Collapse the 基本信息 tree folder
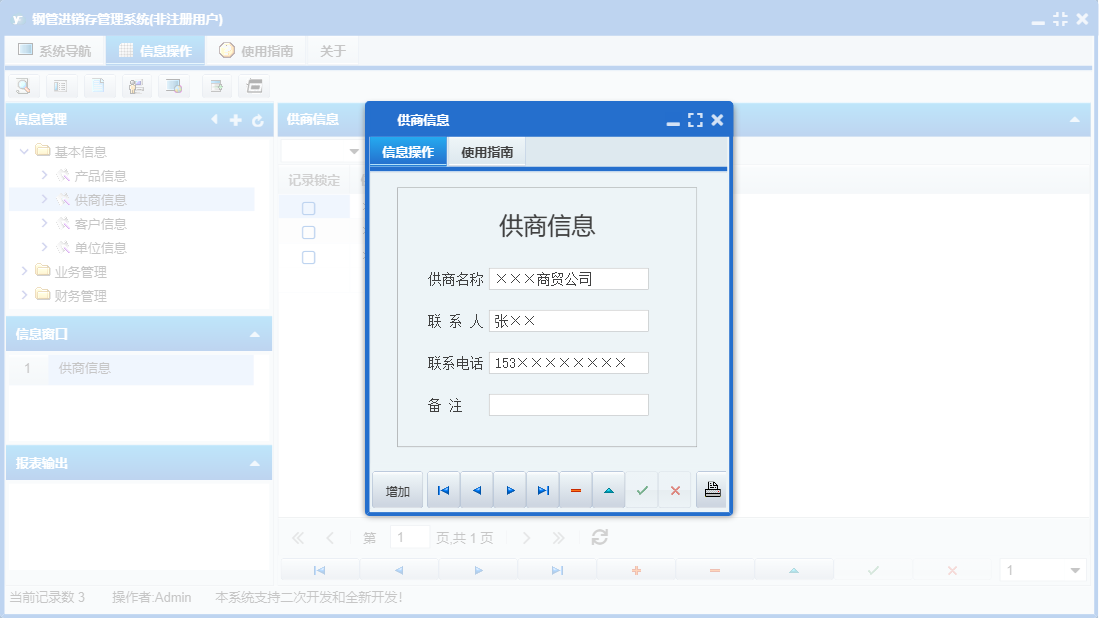The width and height of the screenshot is (1099, 618). 22,151
